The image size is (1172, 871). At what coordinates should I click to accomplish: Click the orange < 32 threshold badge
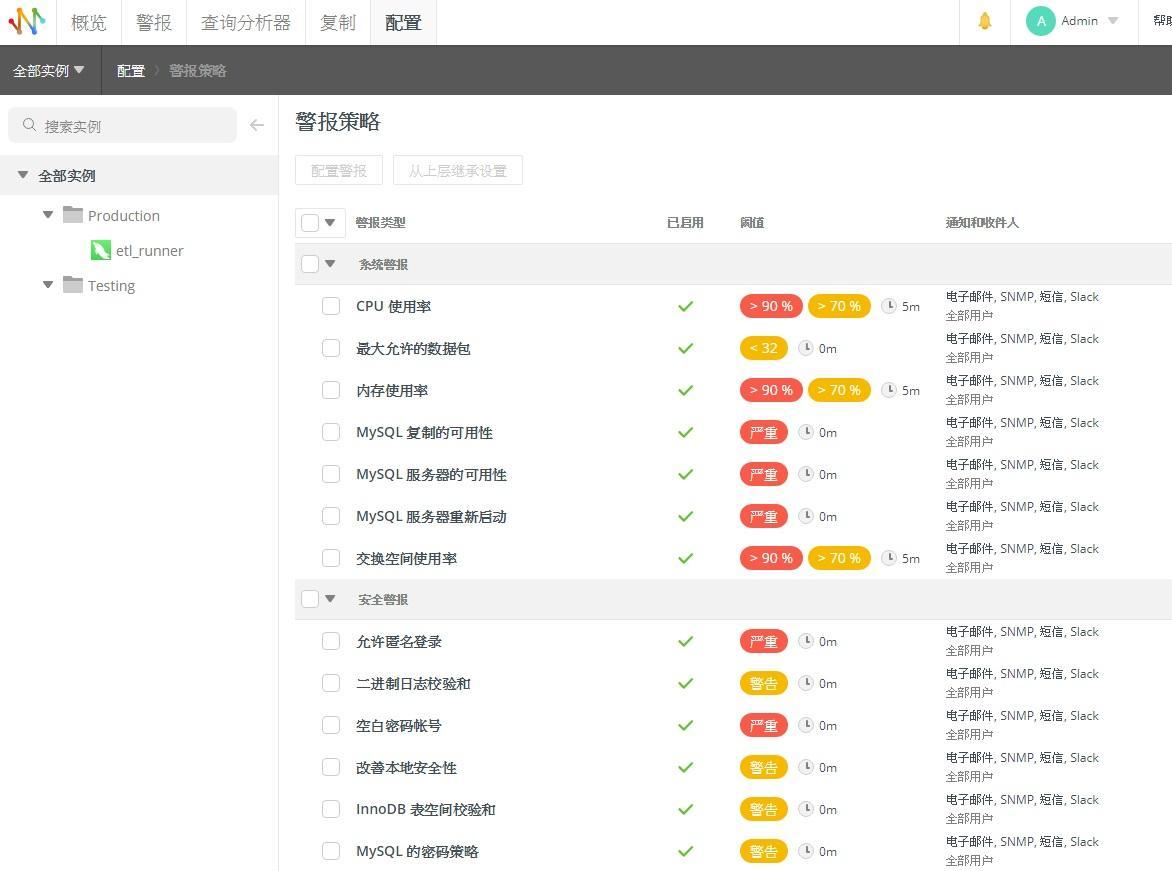pyautogui.click(x=763, y=348)
